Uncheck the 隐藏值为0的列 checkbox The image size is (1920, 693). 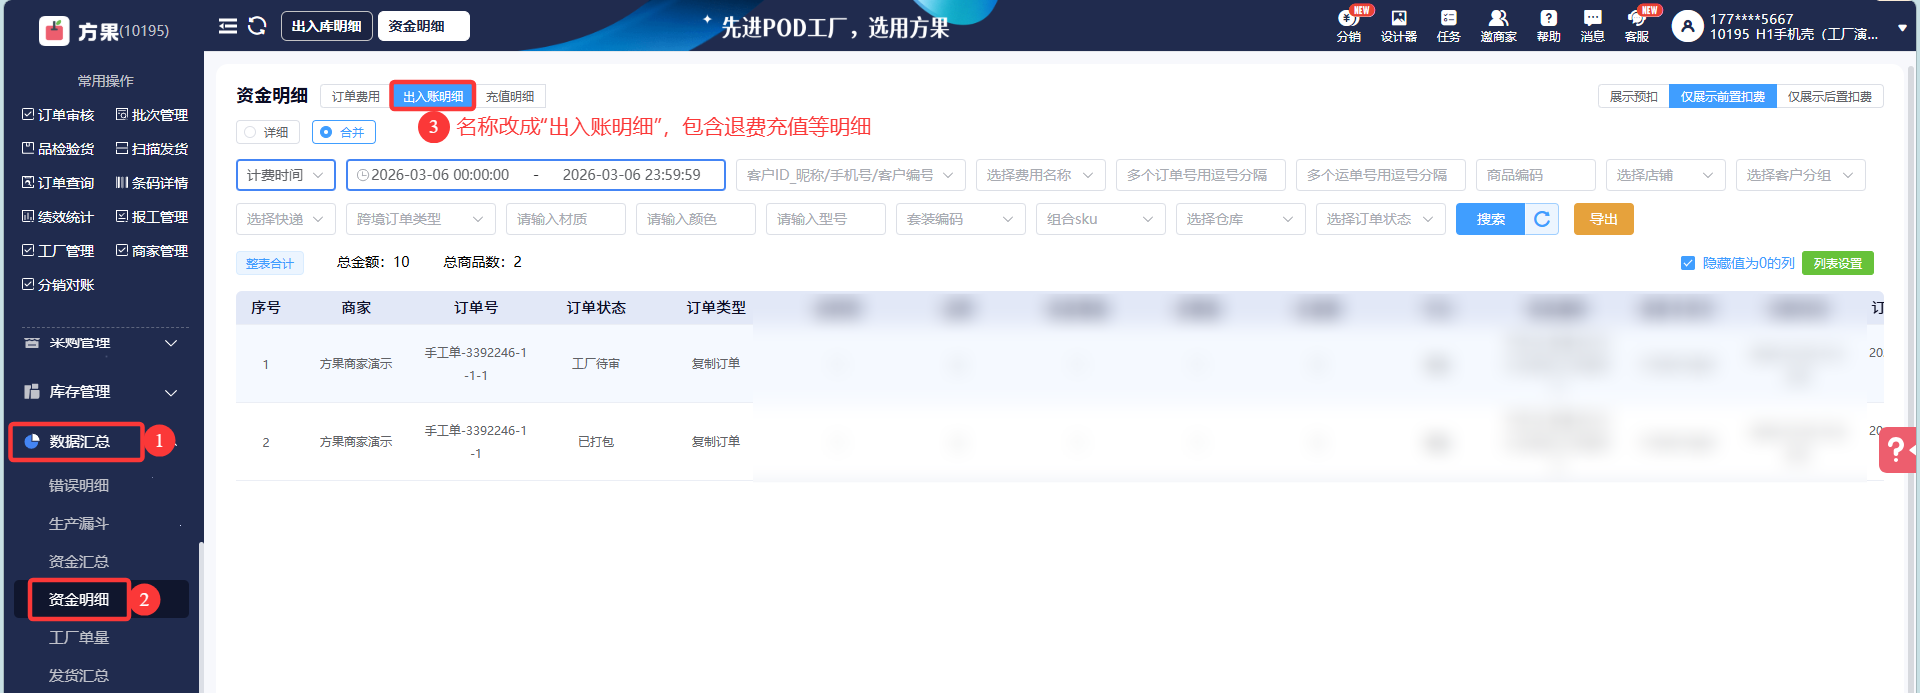(x=1688, y=263)
